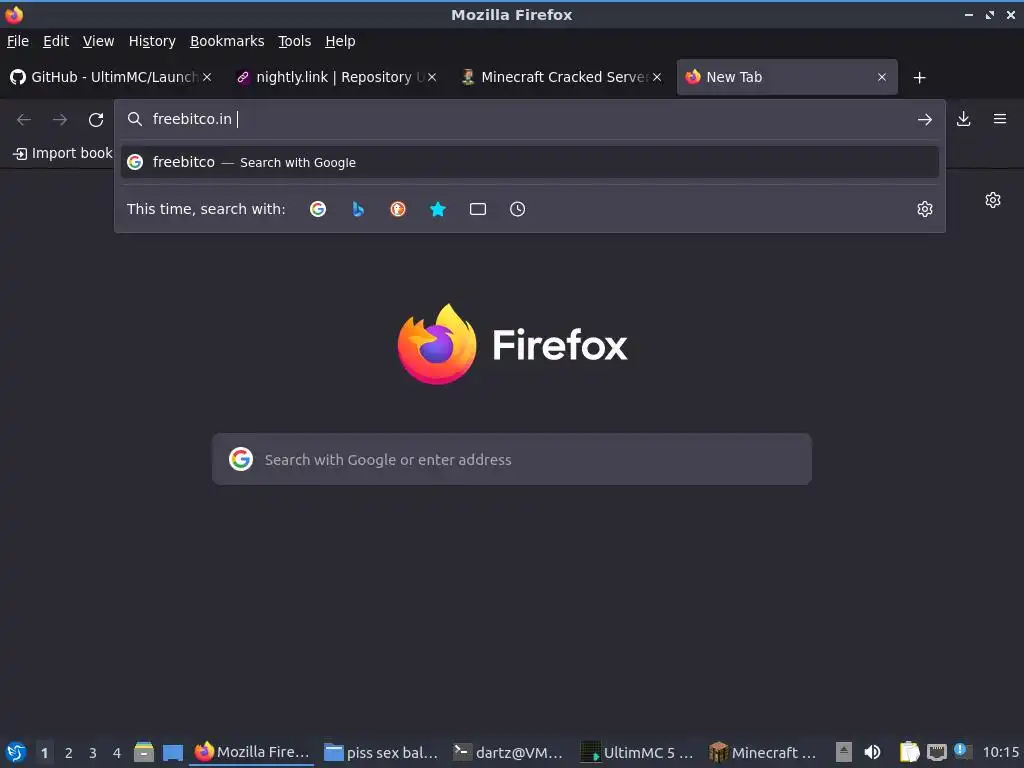Image resolution: width=1024 pixels, height=768 pixels.
Task: Open a new tab with plus
Action: click(x=920, y=78)
